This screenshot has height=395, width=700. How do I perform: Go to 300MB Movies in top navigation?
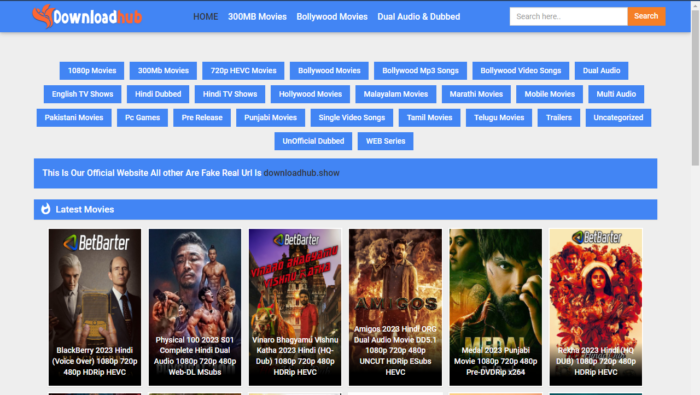click(x=257, y=17)
